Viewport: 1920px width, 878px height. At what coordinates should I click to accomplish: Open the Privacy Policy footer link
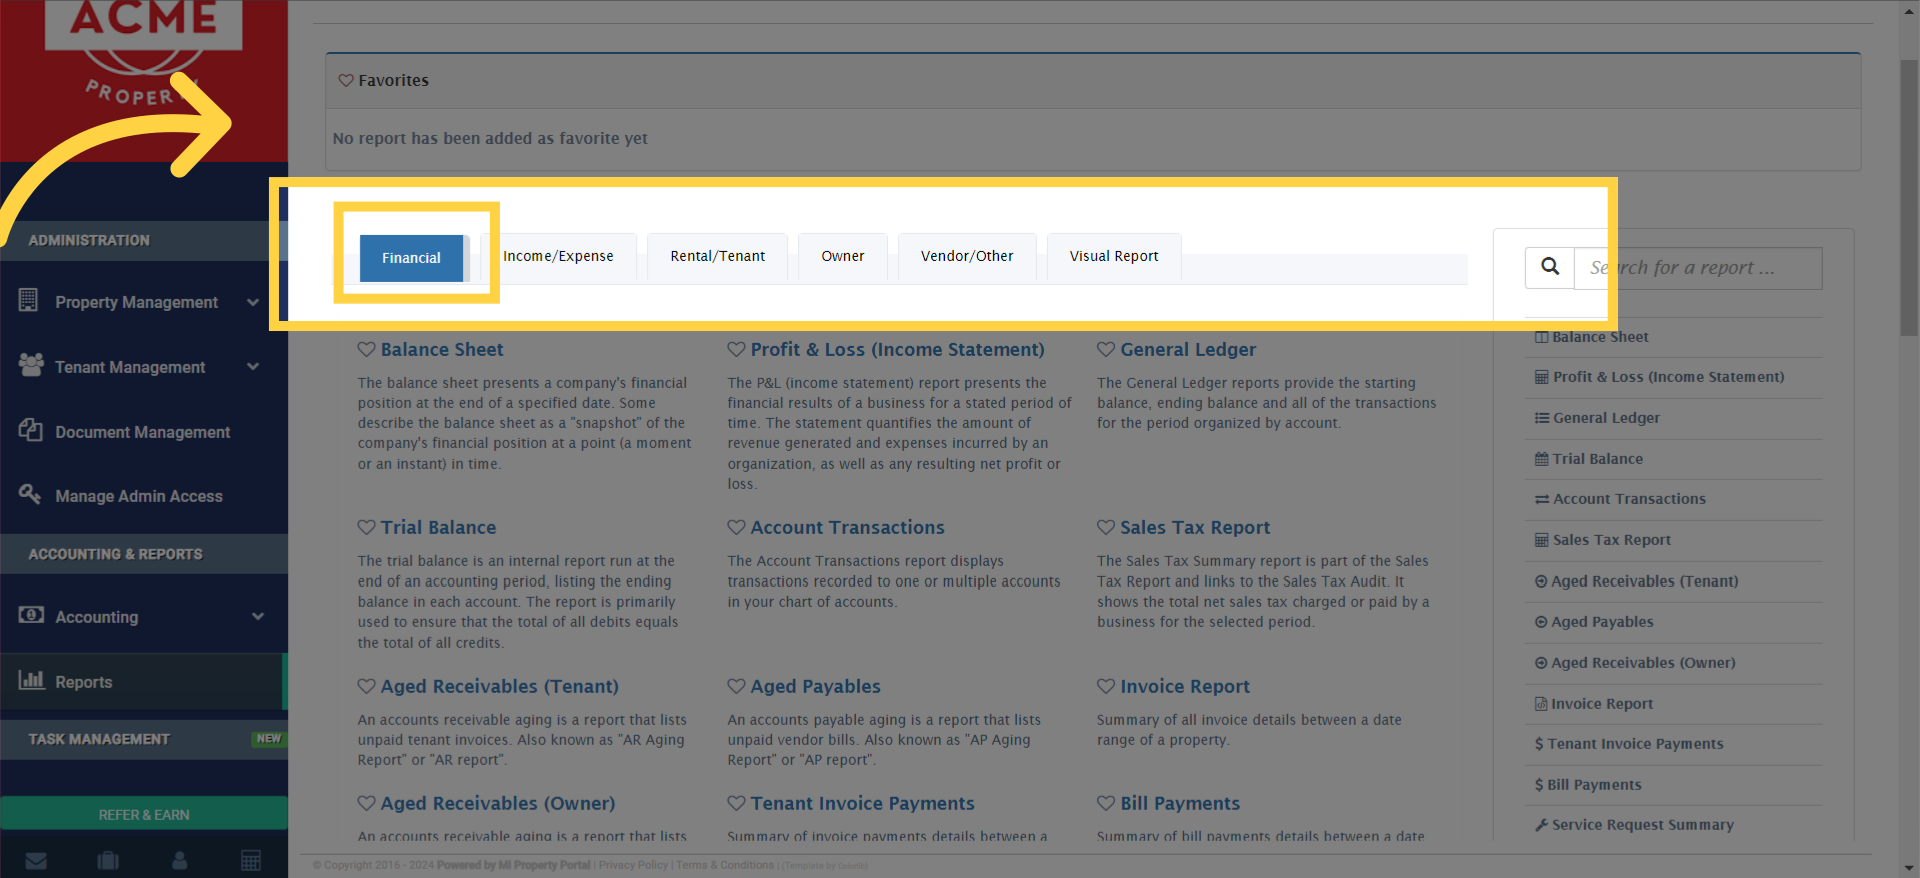point(633,865)
